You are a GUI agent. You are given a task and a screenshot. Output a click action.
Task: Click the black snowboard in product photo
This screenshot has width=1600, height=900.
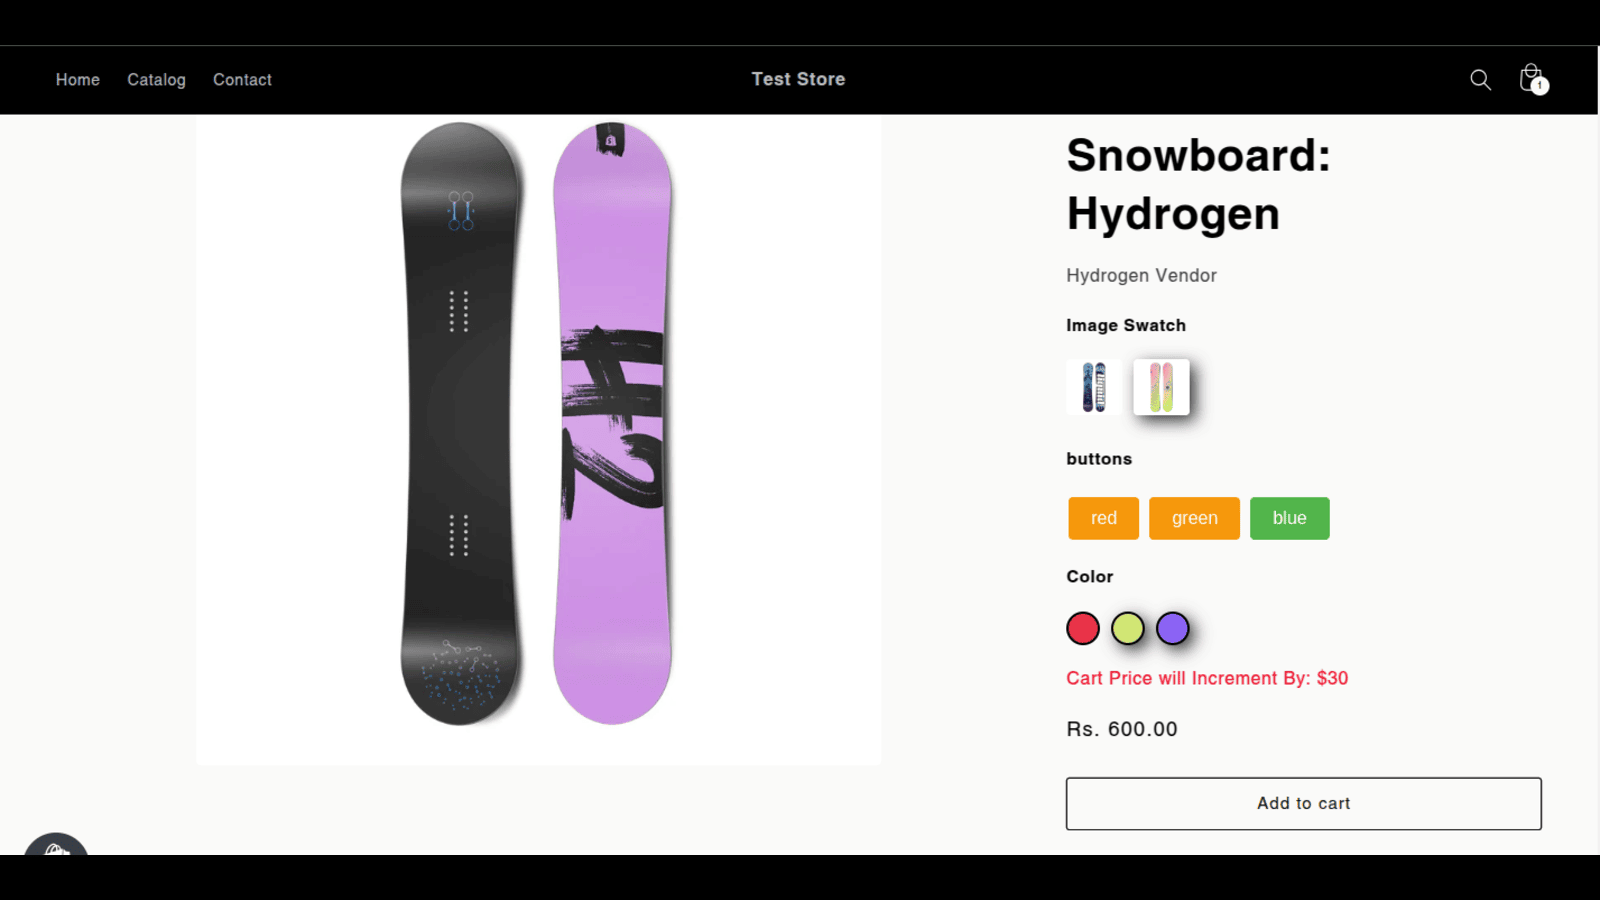[460, 425]
